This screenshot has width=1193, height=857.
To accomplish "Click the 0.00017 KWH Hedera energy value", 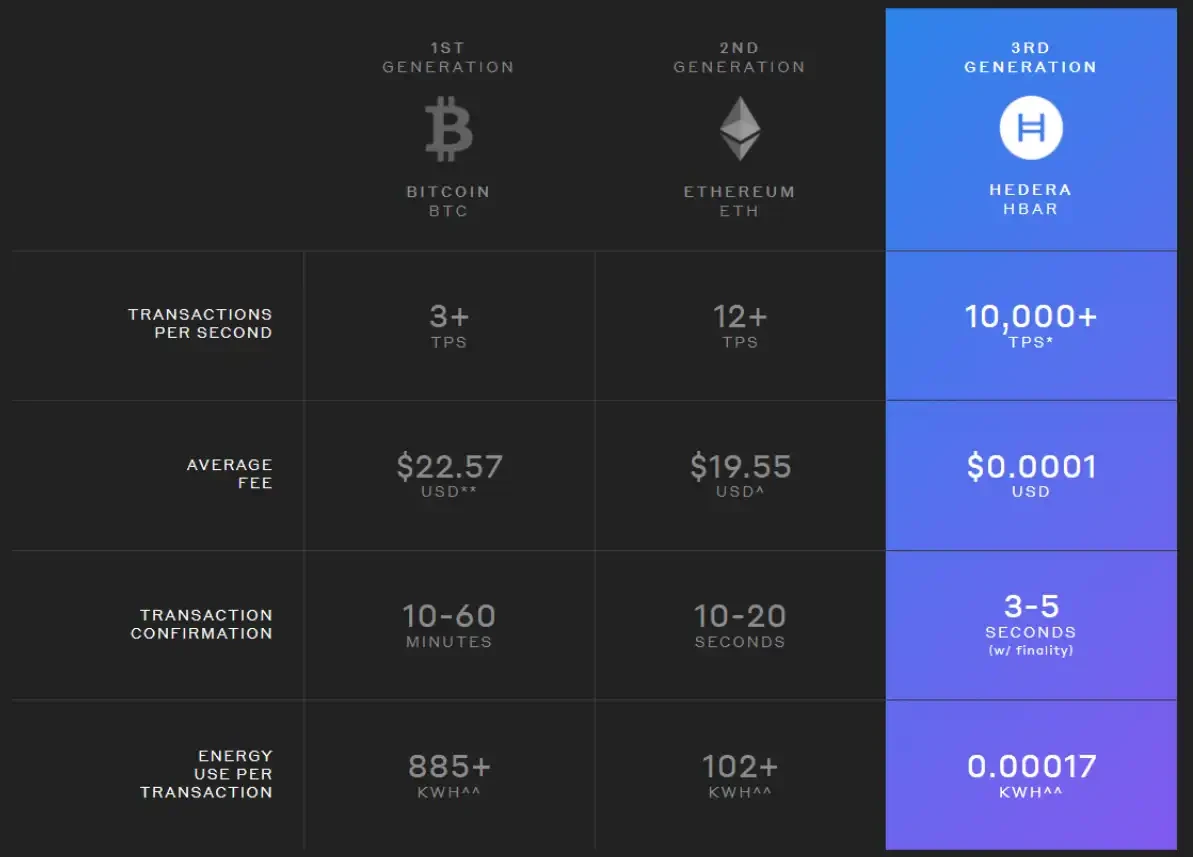I will tap(1031, 775).
